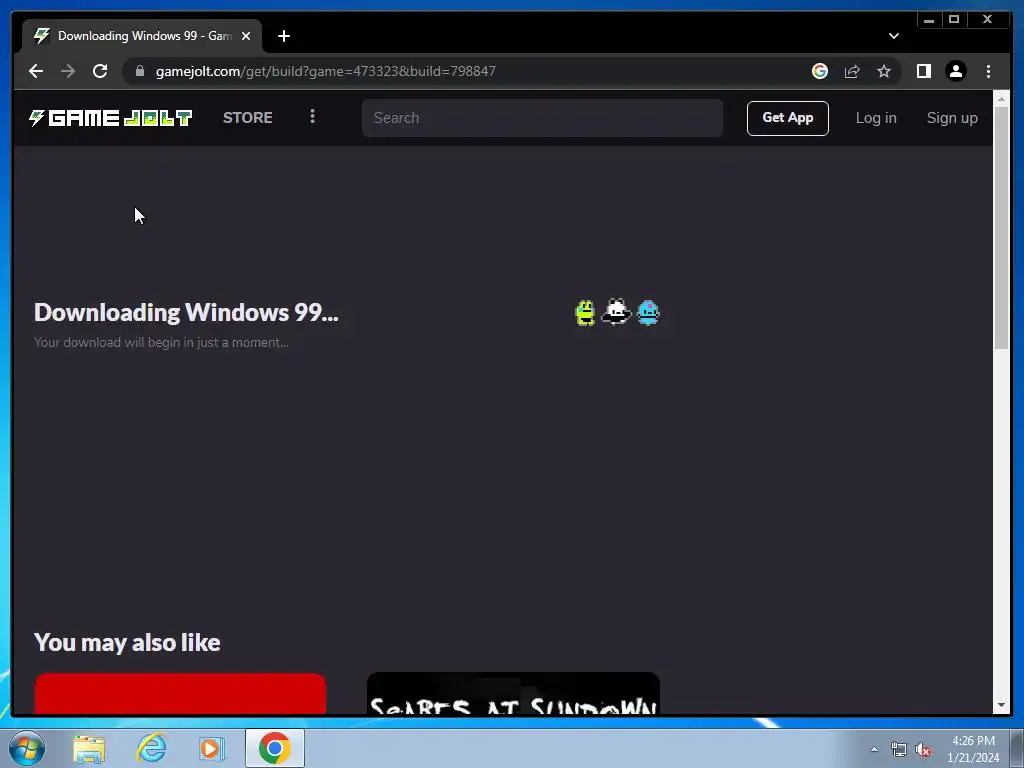This screenshot has height=768, width=1024.
Task: Click the address bar URL
Action: (325, 71)
